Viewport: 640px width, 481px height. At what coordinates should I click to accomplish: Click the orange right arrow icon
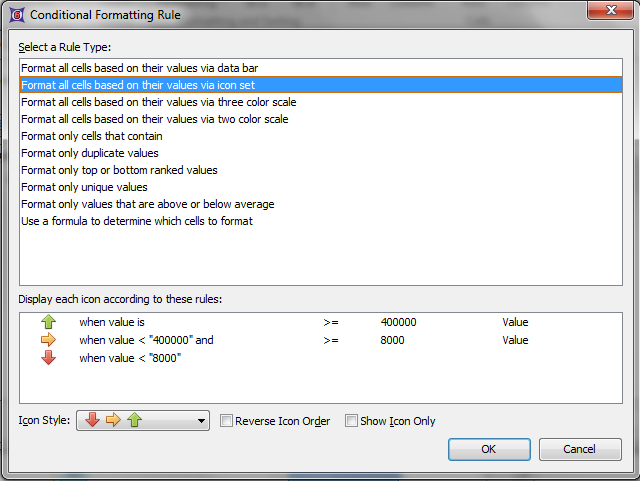[48, 340]
